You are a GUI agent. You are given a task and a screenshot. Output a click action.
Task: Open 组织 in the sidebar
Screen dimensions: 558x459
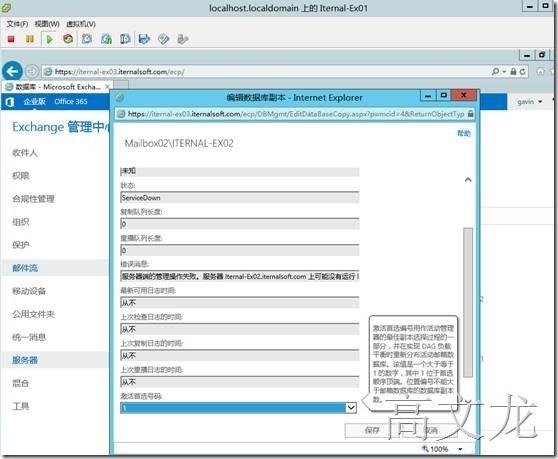point(21,222)
